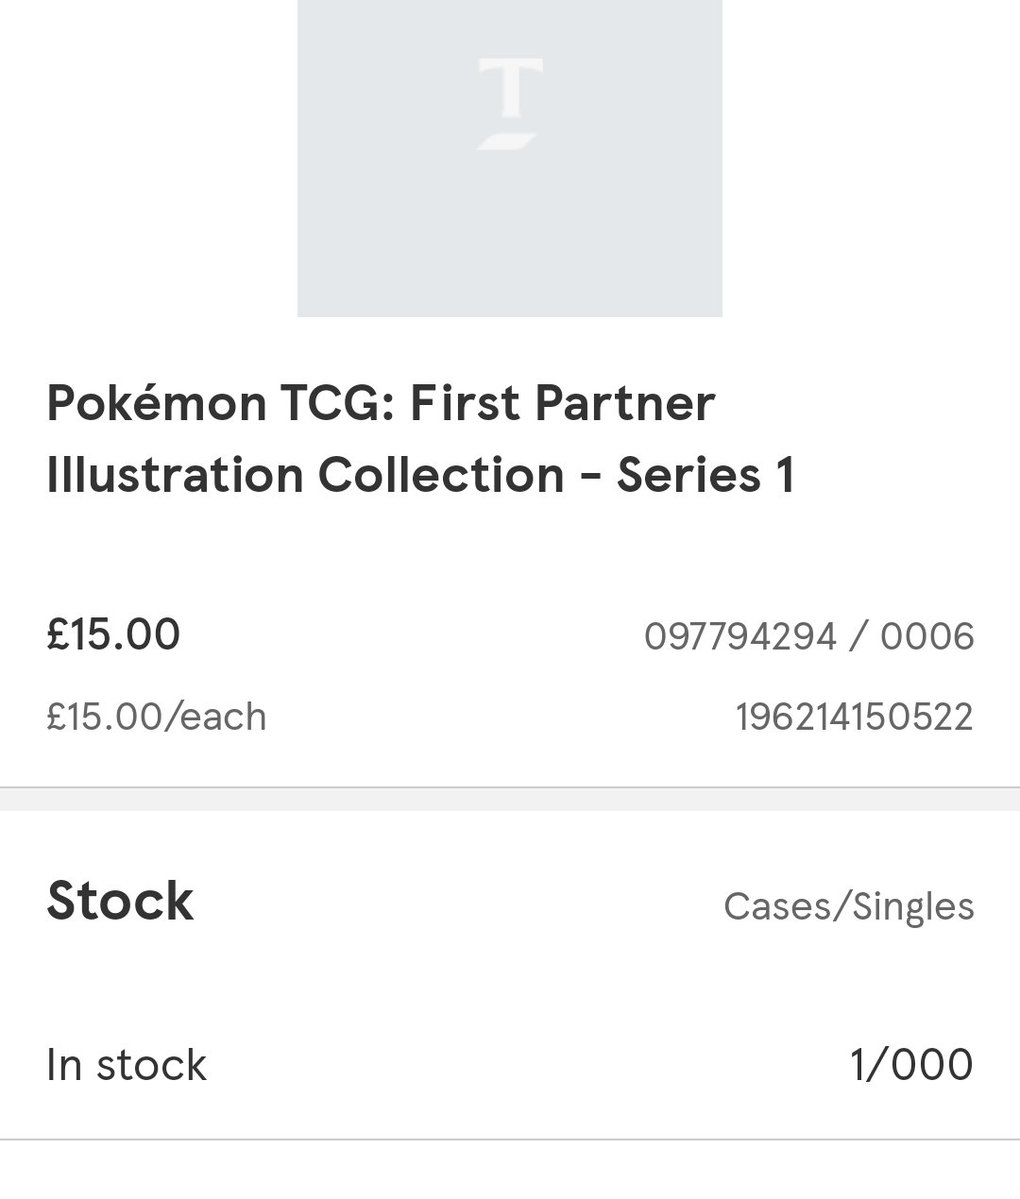Click the 097794294 product number
The image size is (1020, 1199).
coord(740,636)
